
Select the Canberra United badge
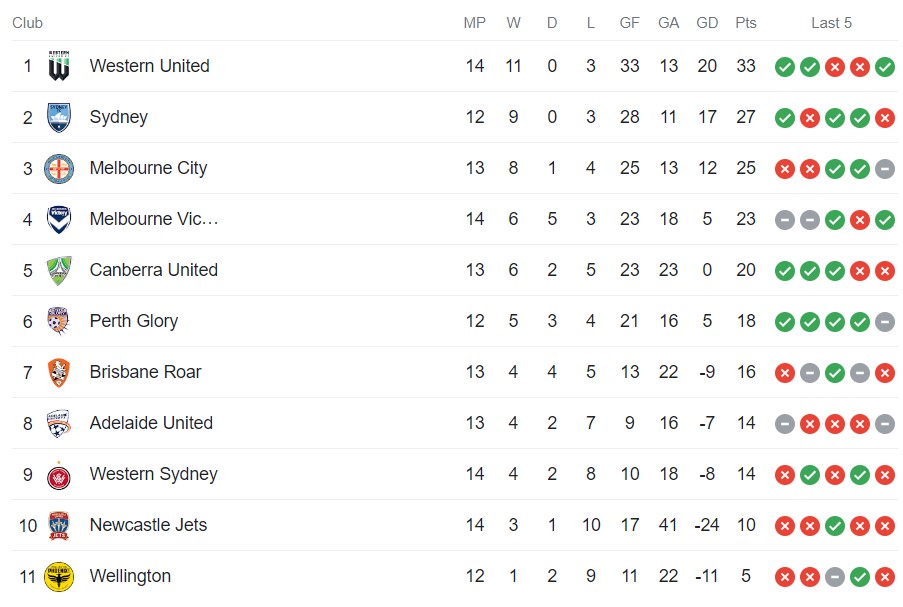click(57, 270)
